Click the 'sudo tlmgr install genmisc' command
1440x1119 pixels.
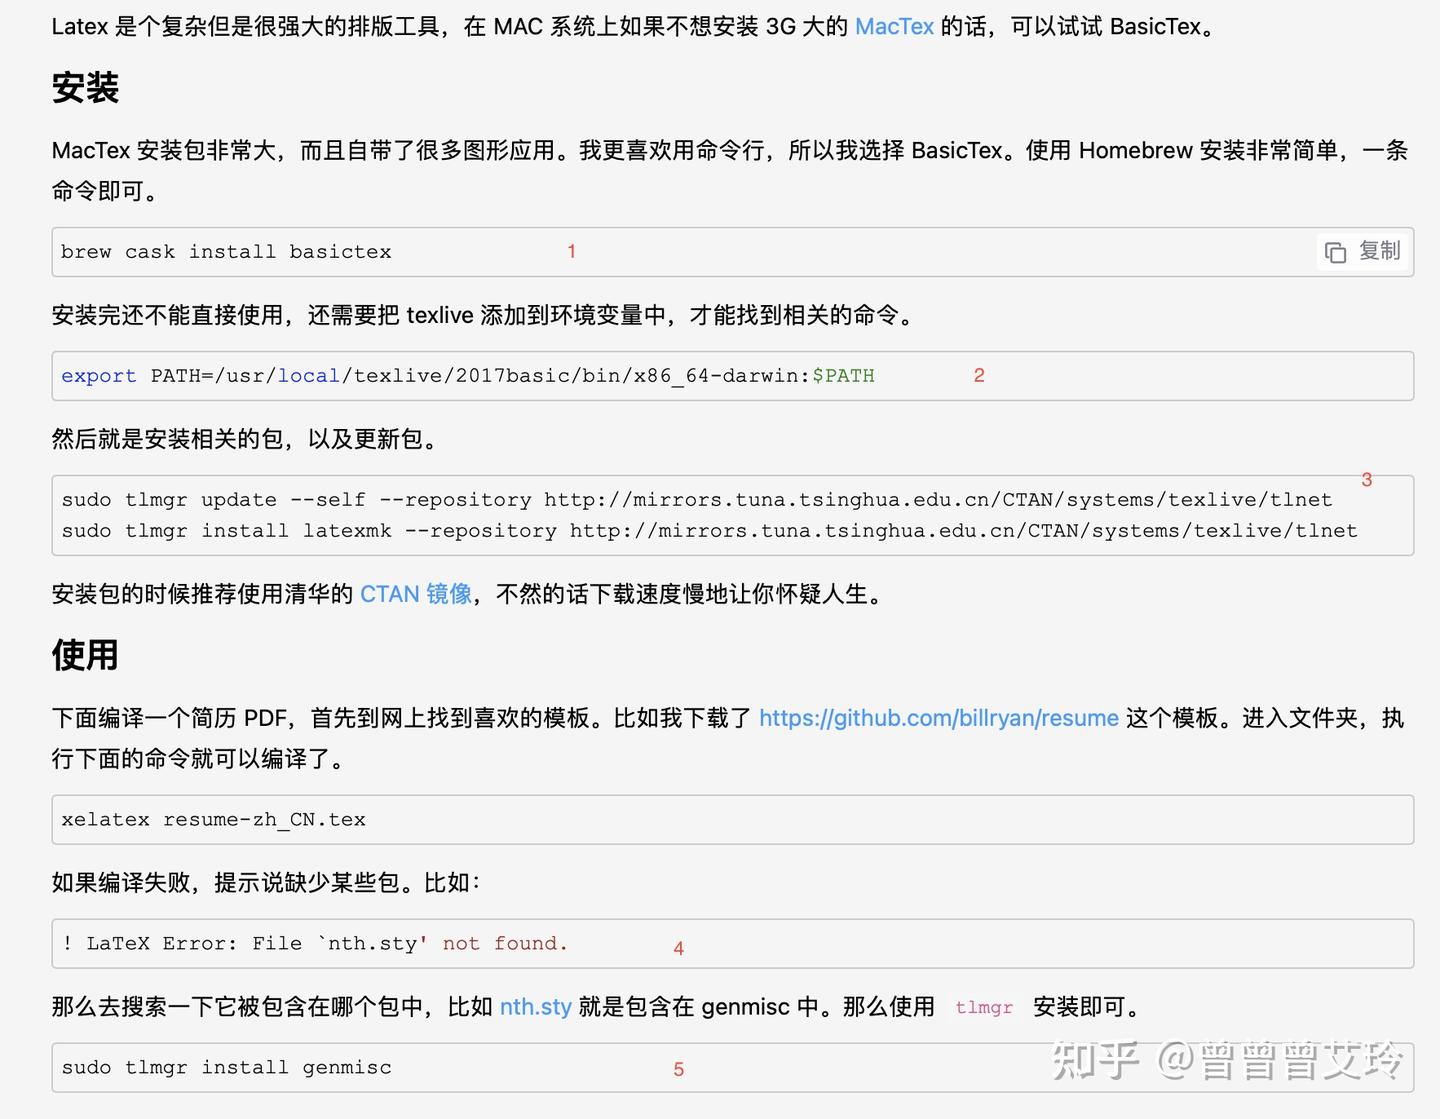point(227,1068)
